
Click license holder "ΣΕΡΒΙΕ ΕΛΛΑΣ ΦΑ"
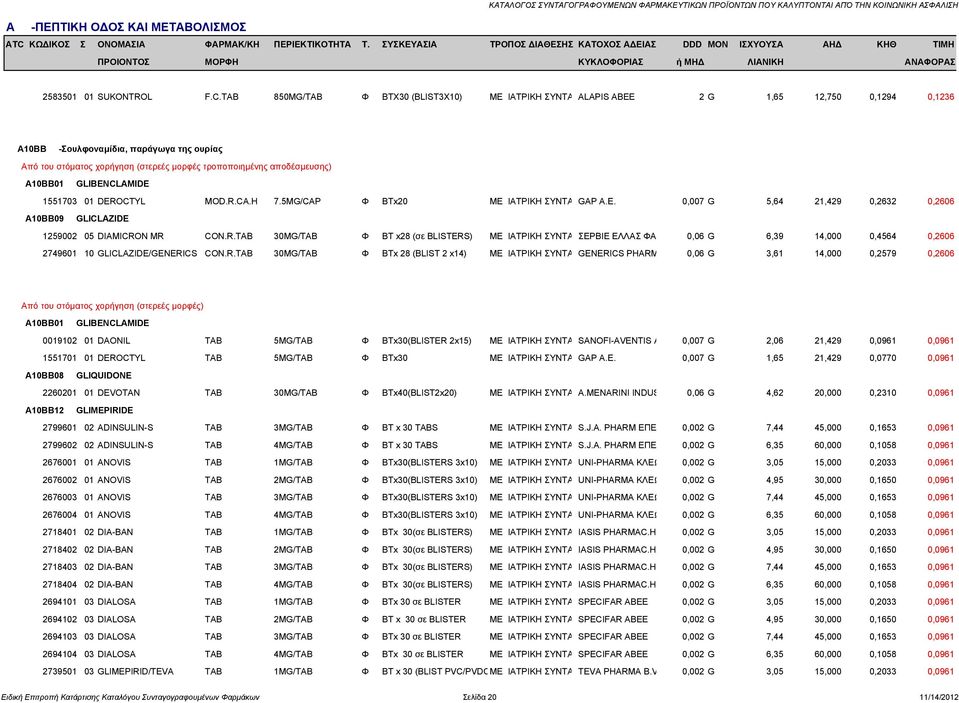(x=616, y=236)
